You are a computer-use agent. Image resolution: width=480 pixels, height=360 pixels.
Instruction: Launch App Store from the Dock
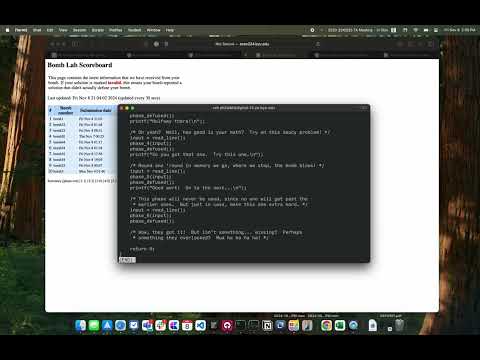107,325
